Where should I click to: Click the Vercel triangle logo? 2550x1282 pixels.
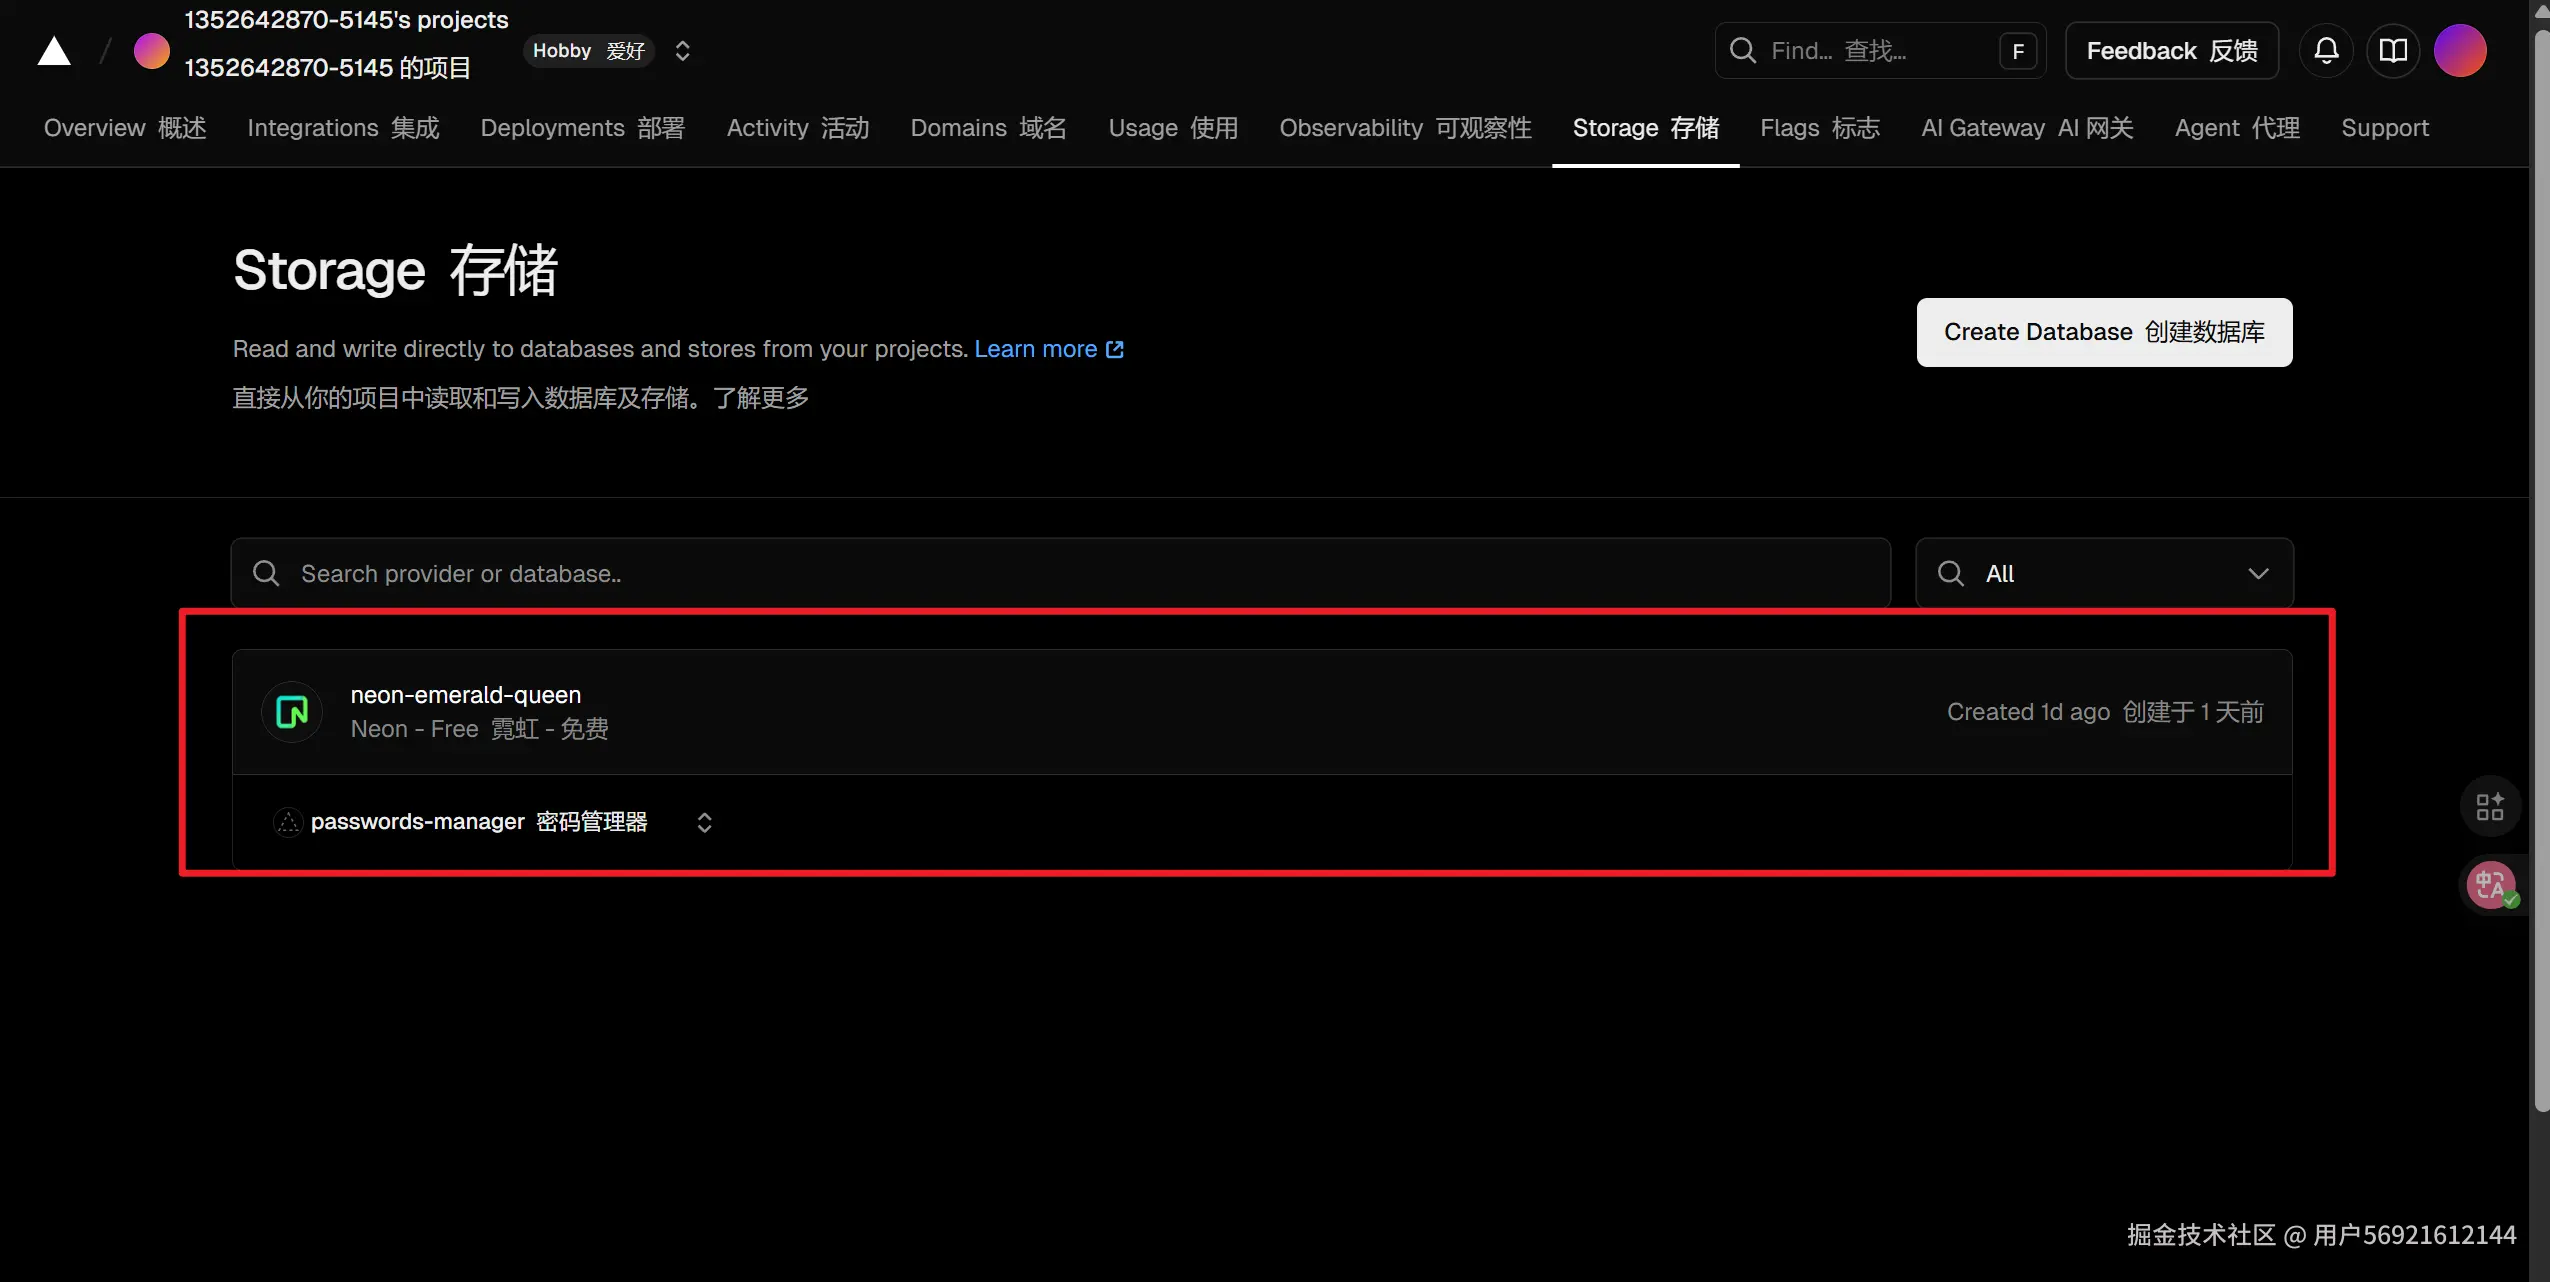[54, 51]
